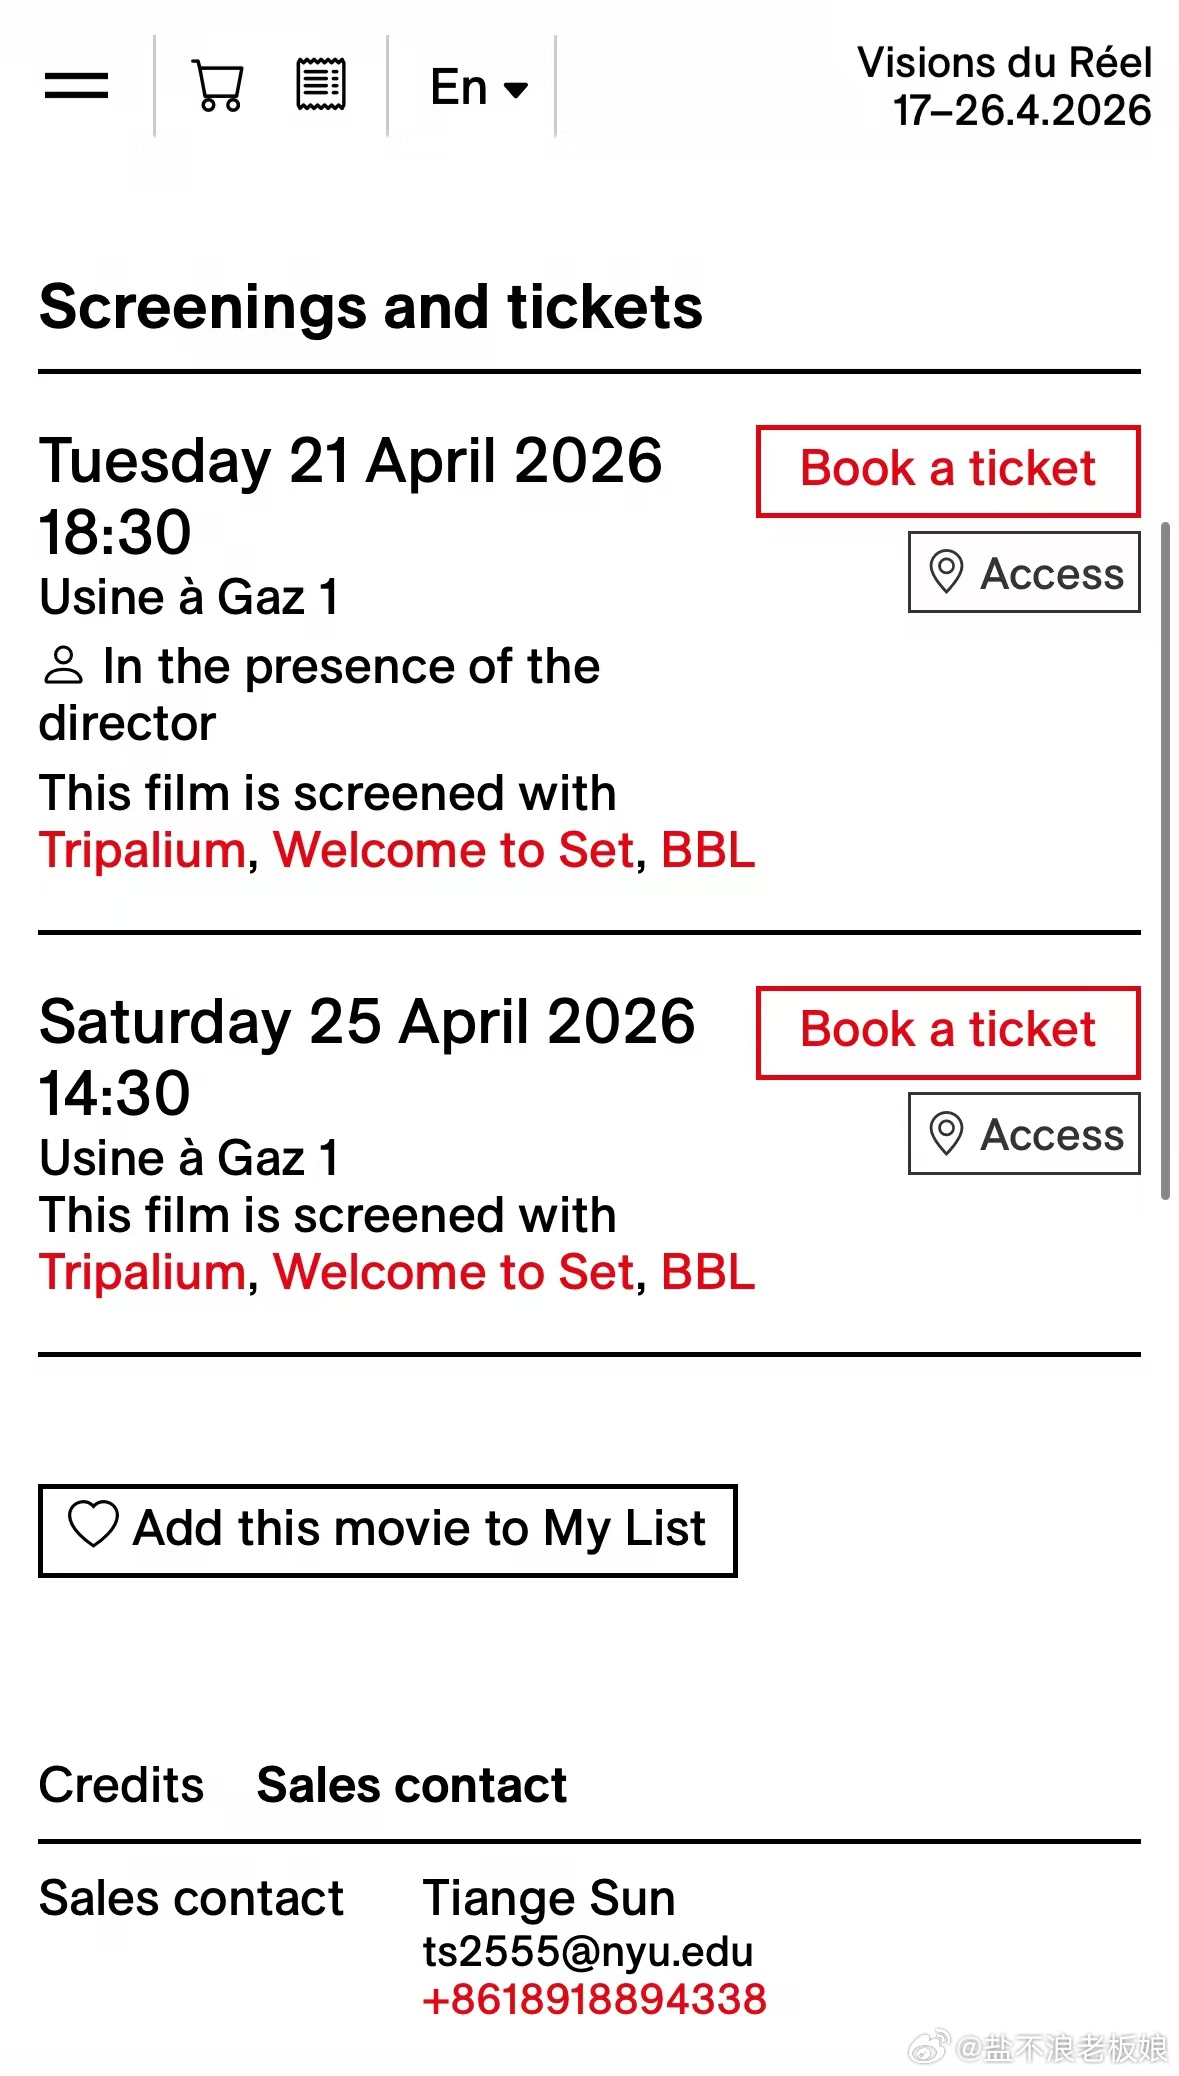Click location pin icon in Tuesday Access button

(x=946, y=572)
